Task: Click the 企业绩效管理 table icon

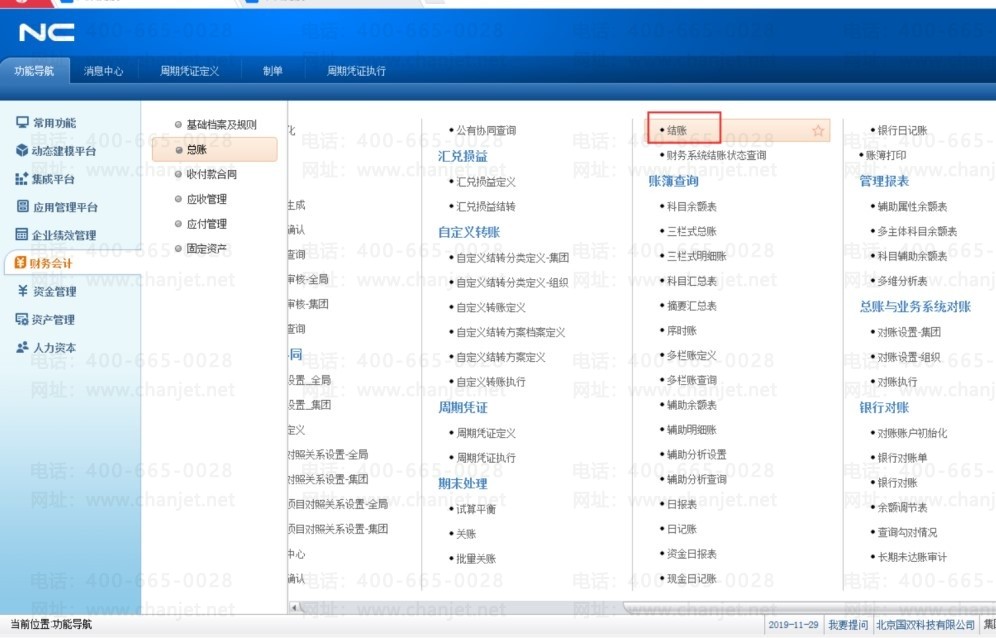Action: [x=22, y=234]
